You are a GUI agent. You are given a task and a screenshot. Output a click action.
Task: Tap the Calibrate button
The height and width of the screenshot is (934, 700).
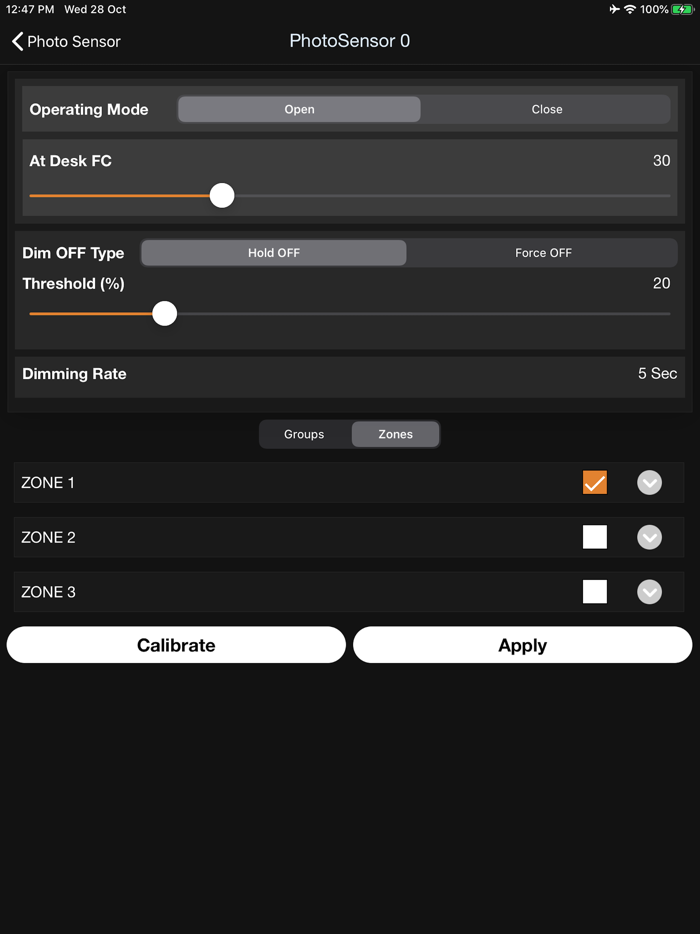[176, 645]
